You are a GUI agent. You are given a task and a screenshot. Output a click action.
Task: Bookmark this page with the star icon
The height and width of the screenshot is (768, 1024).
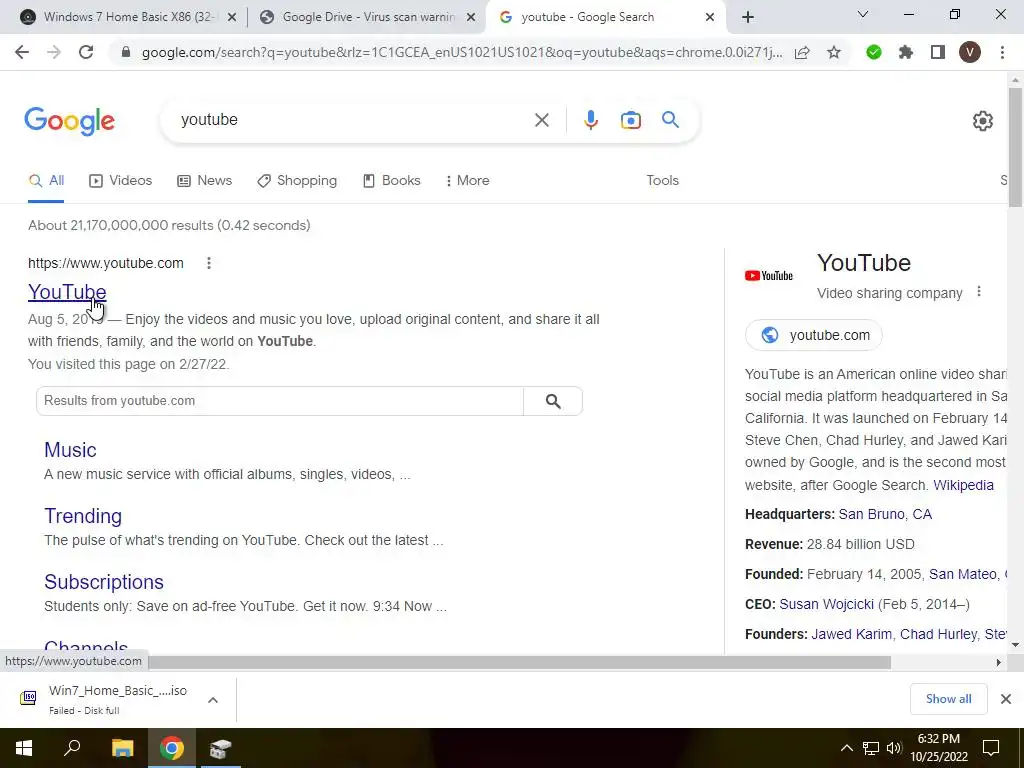(x=834, y=52)
